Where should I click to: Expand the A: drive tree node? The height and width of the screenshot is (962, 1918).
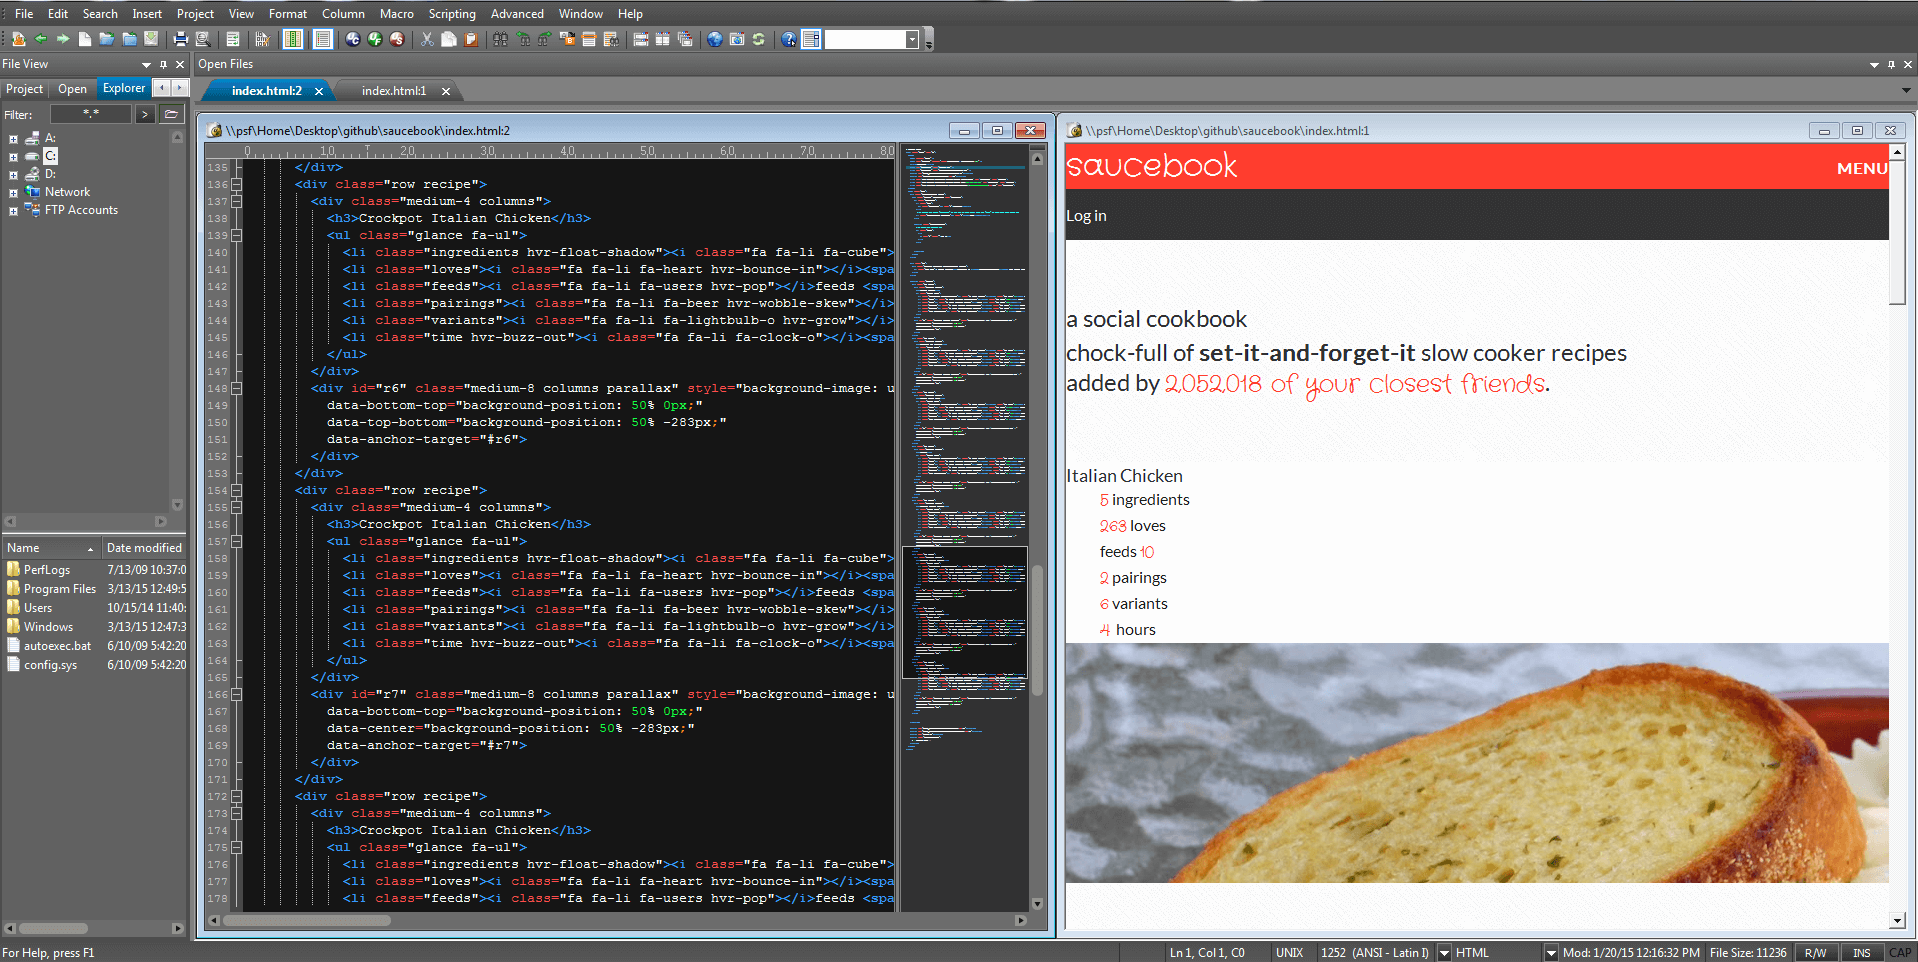tap(13, 139)
